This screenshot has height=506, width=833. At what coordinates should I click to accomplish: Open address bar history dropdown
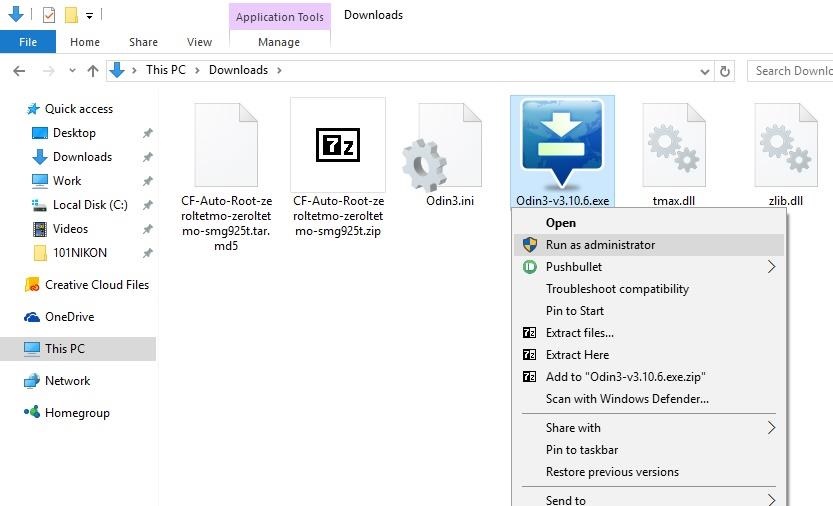704,71
